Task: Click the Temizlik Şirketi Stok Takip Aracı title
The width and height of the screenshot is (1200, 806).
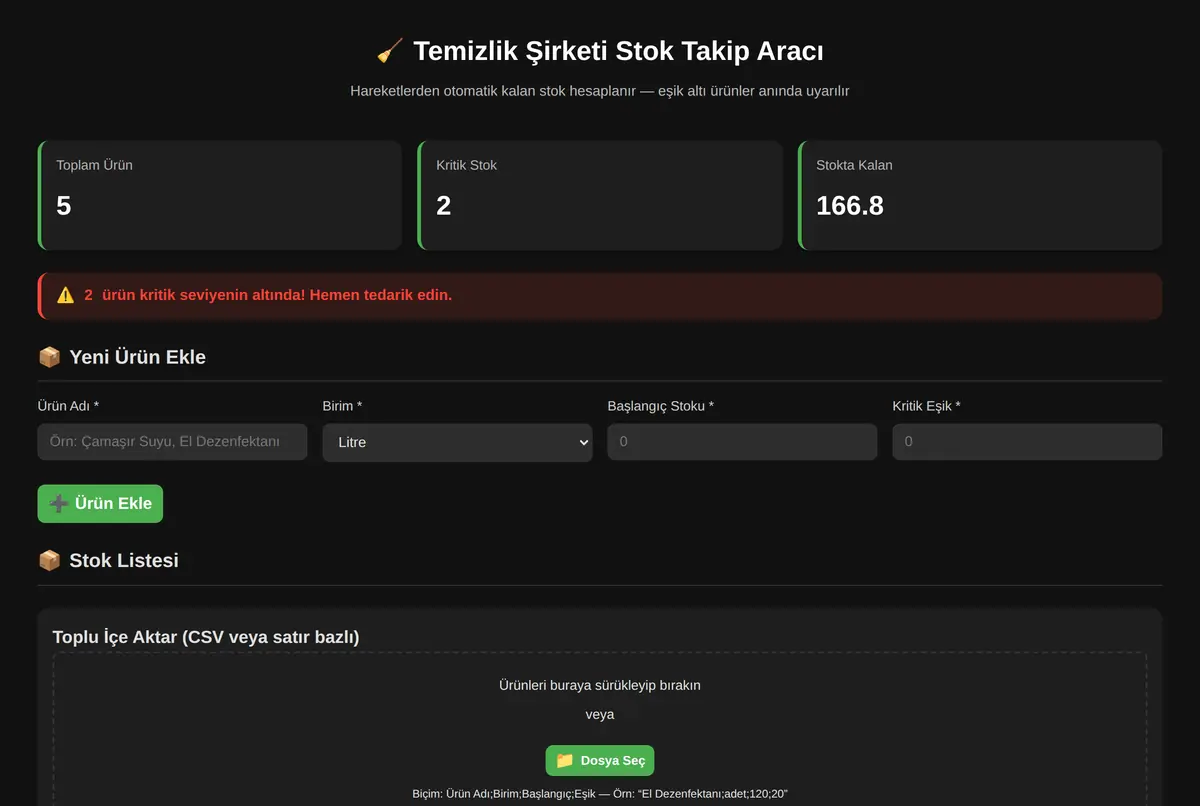Action: [x=618, y=51]
